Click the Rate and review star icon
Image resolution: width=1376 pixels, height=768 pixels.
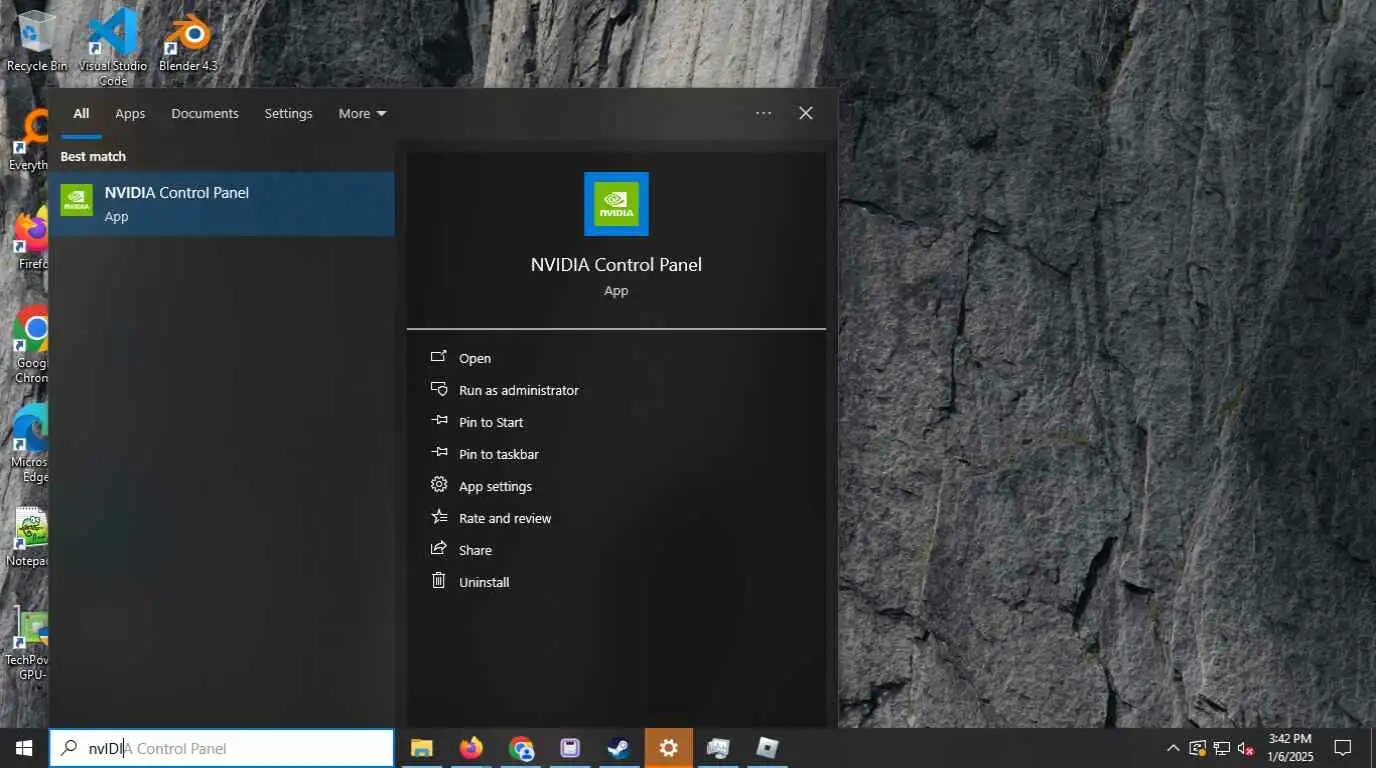click(438, 517)
